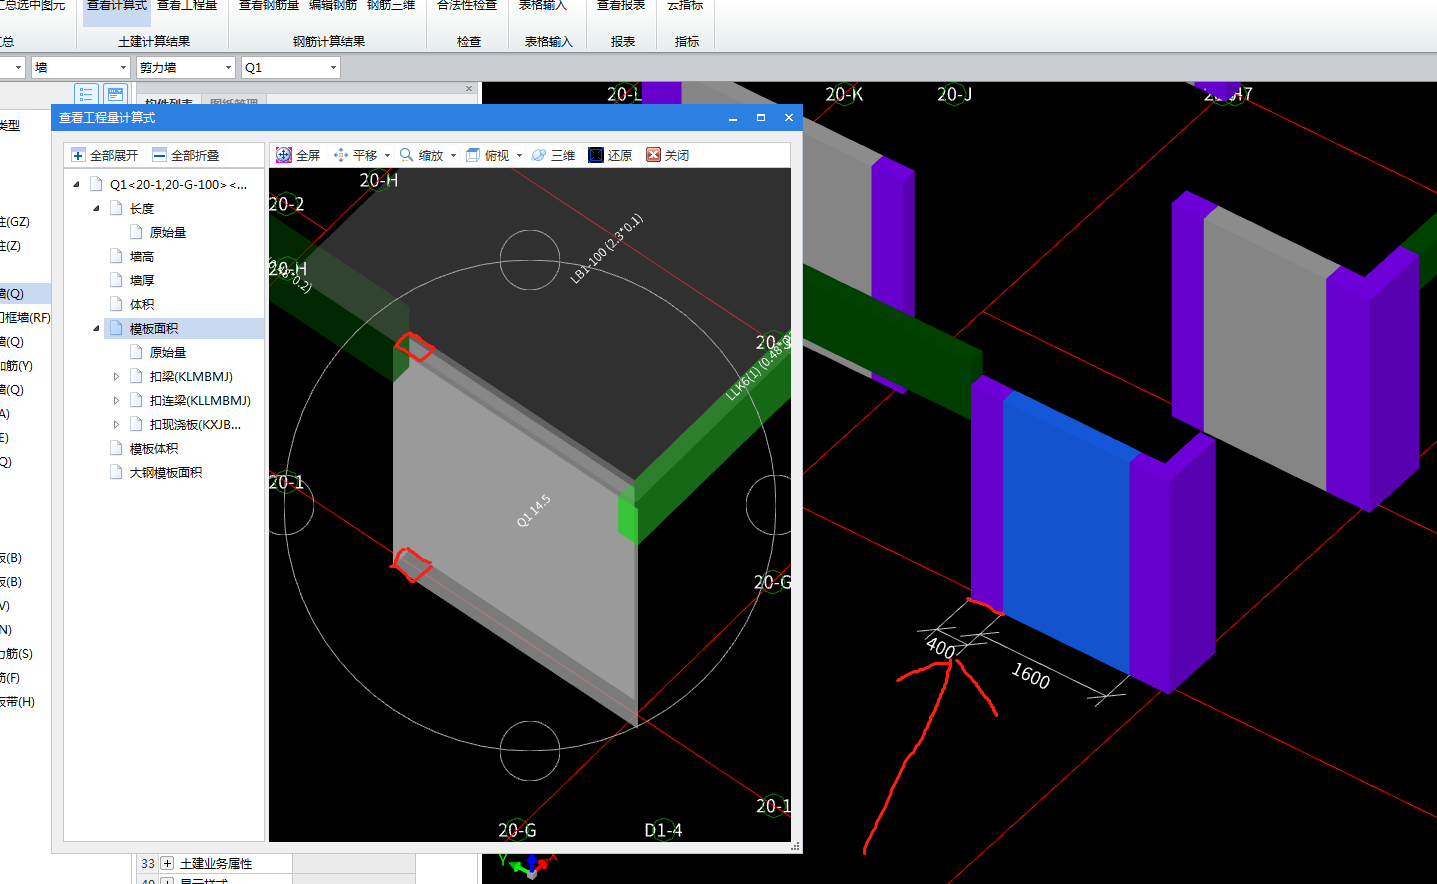Select 原始量 under 模板面积

[168, 352]
